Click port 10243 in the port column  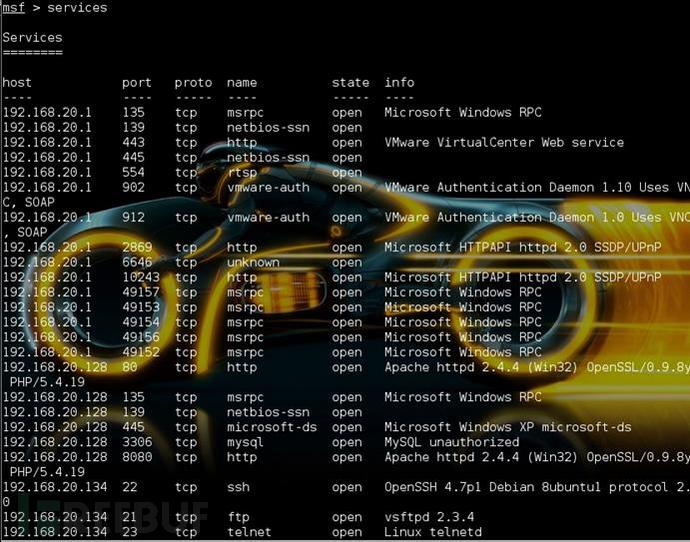(x=141, y=277)
